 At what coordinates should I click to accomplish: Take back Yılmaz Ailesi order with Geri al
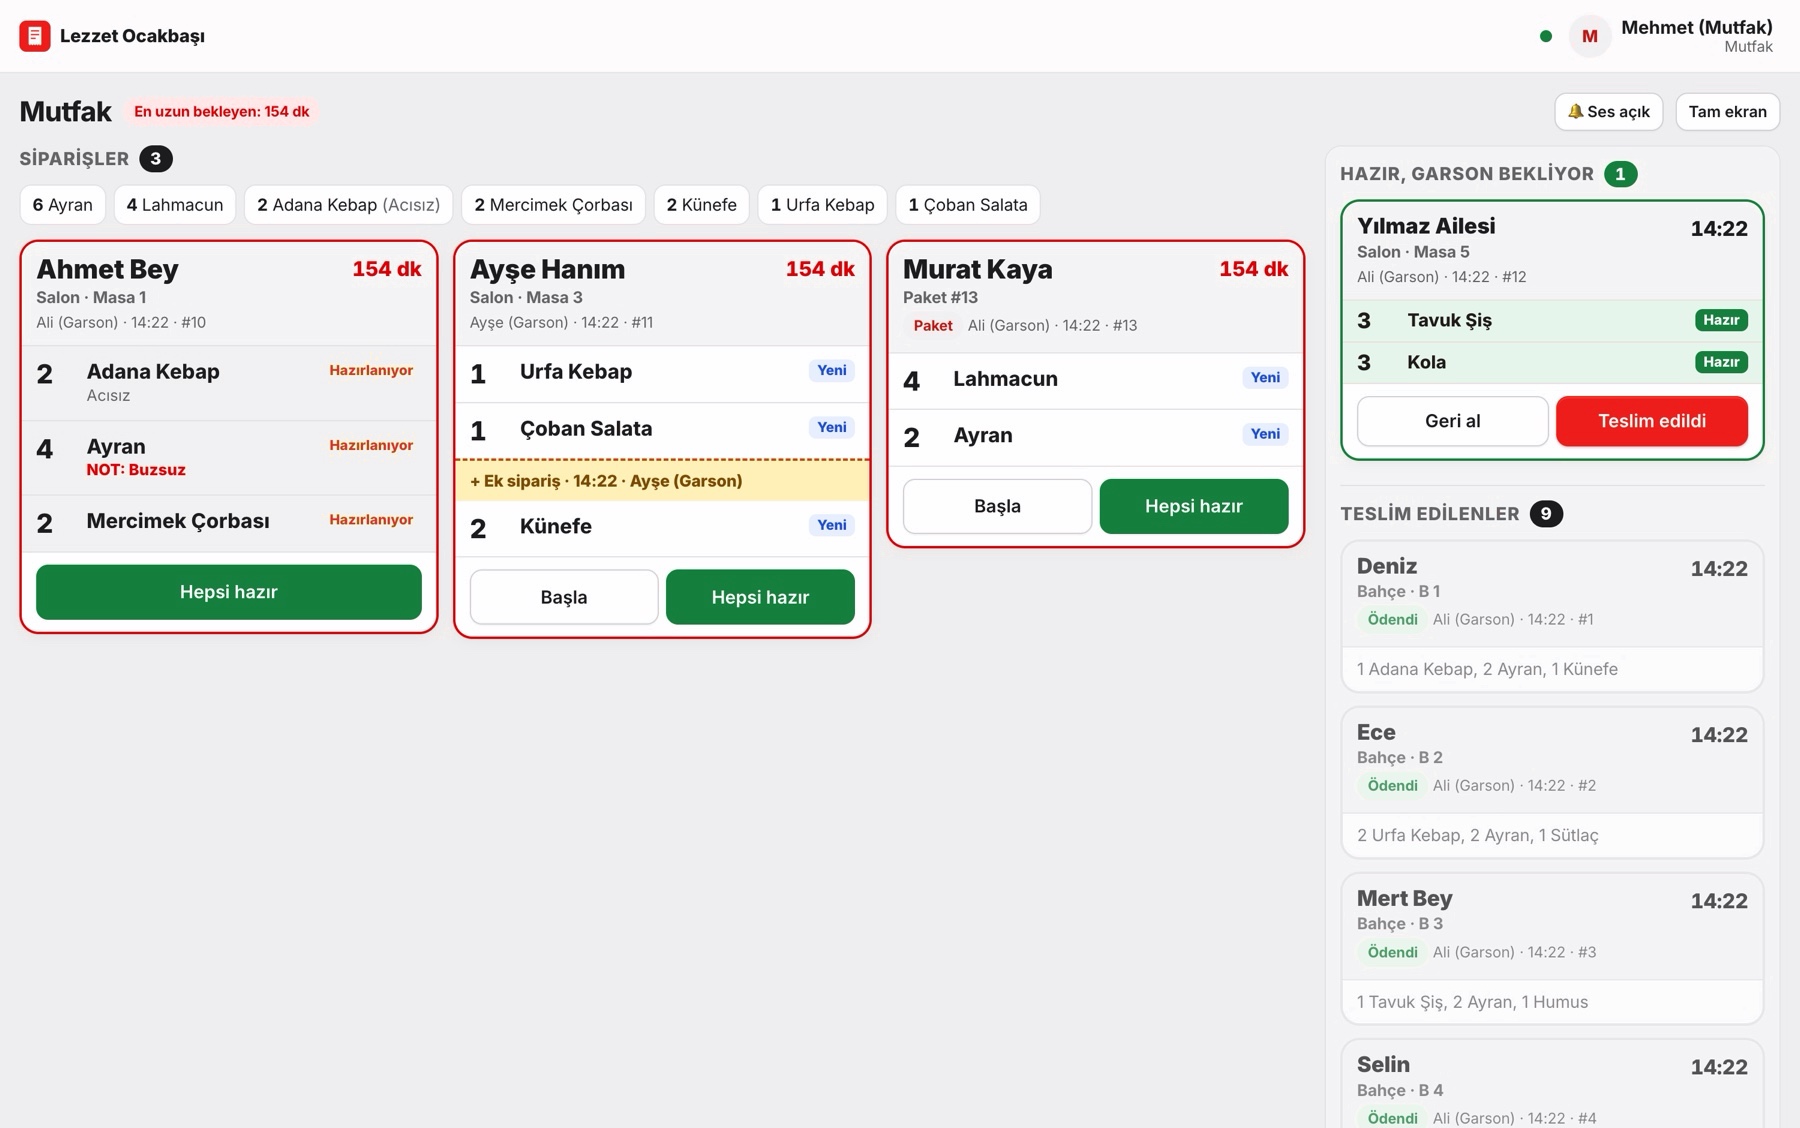1452,421
